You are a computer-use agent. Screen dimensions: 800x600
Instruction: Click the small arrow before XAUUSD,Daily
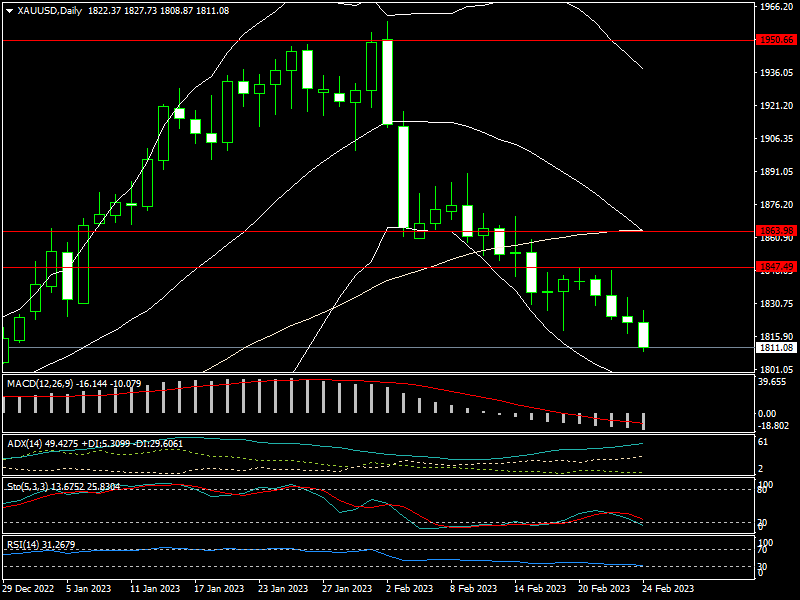[x=9, y=10]
